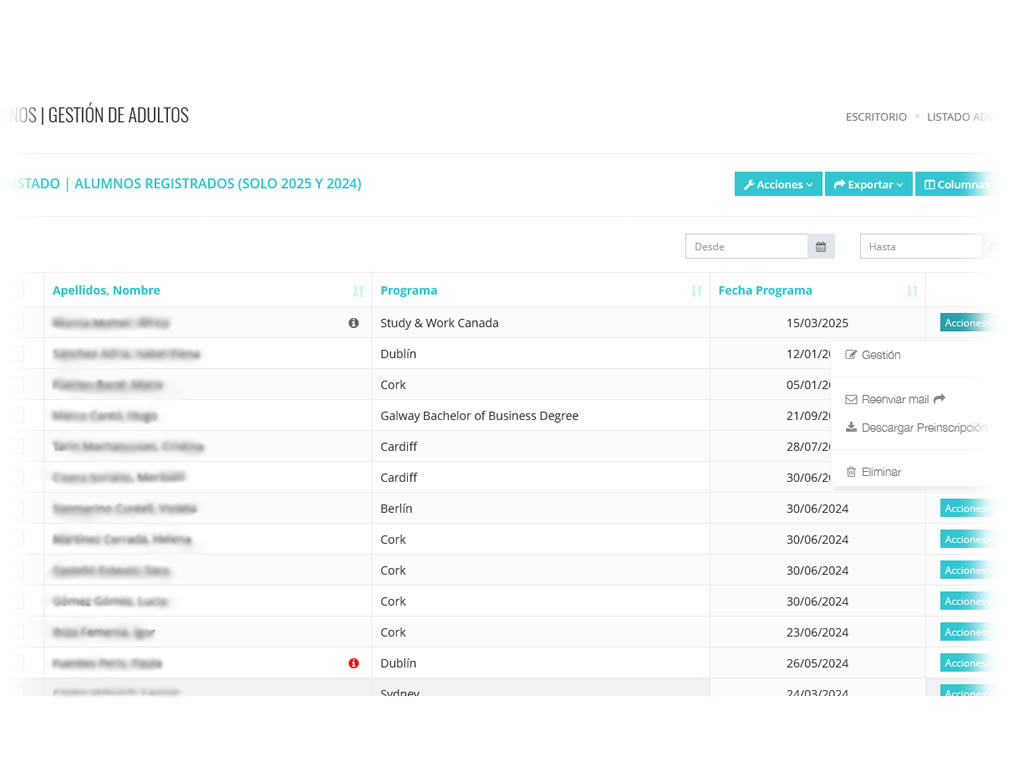Click the red info icon beside Dublín 26/05/2024
Viewport: 1024px width, 768px height.
(x=353, y=663)
